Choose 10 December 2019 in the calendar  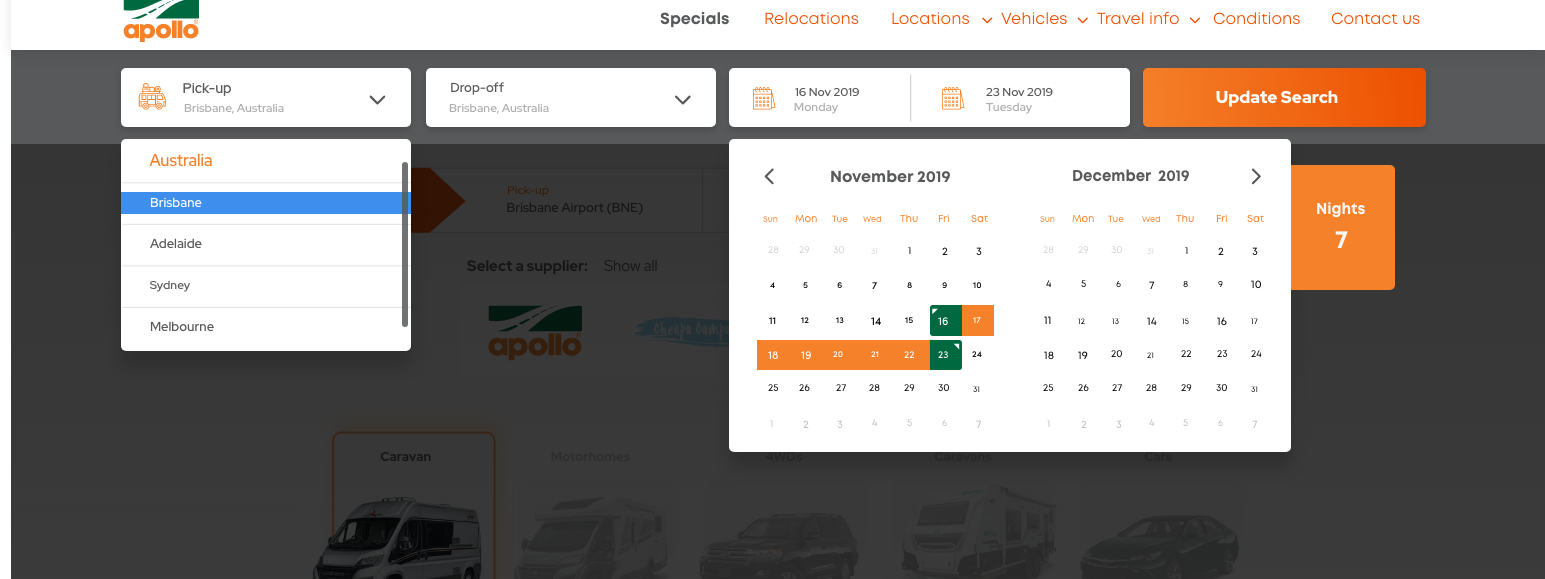click(x=1256, y=285)
